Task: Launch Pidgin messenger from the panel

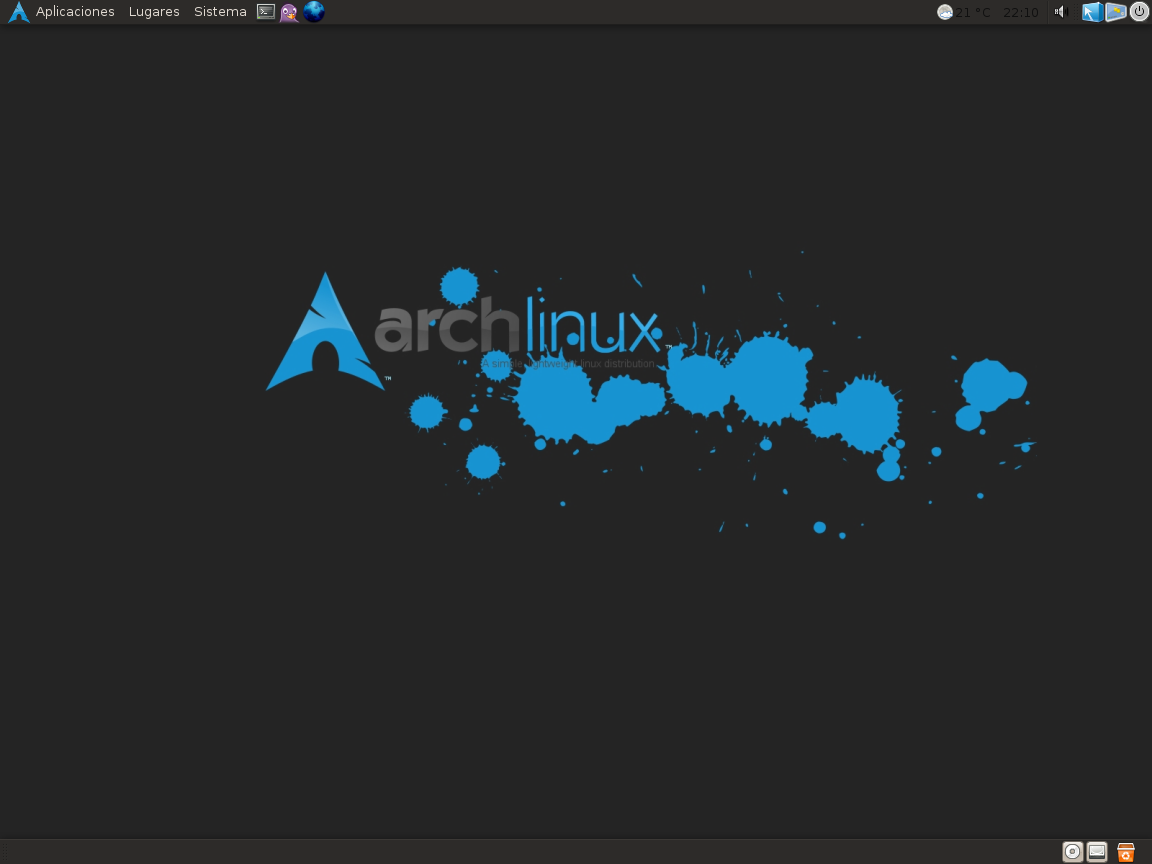Action: tap(289, 12)
